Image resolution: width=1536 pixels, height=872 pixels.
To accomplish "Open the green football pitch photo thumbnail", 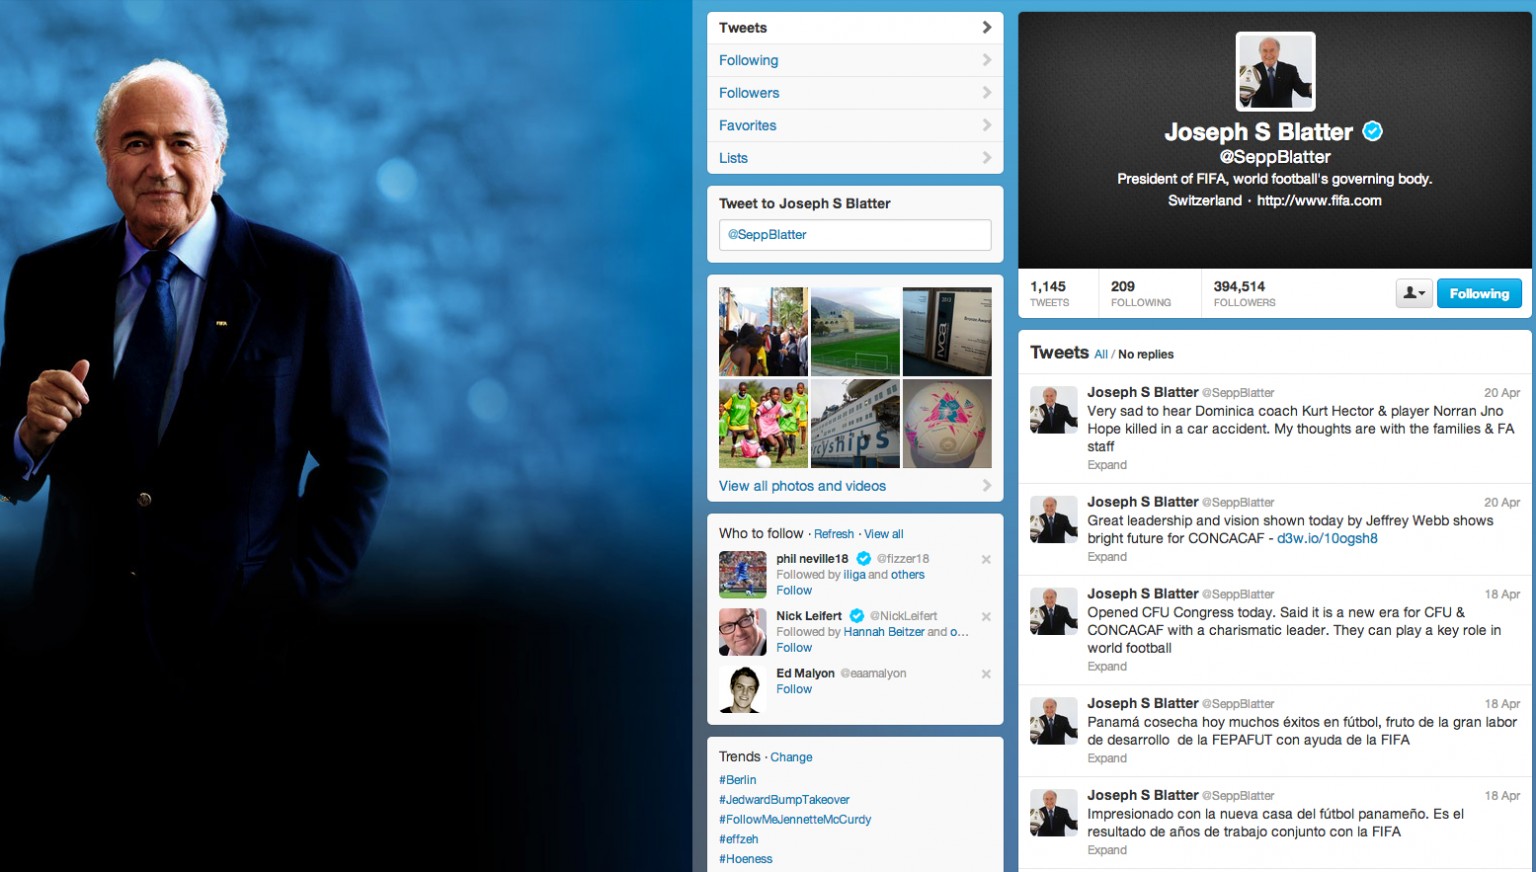I will 855,332.
